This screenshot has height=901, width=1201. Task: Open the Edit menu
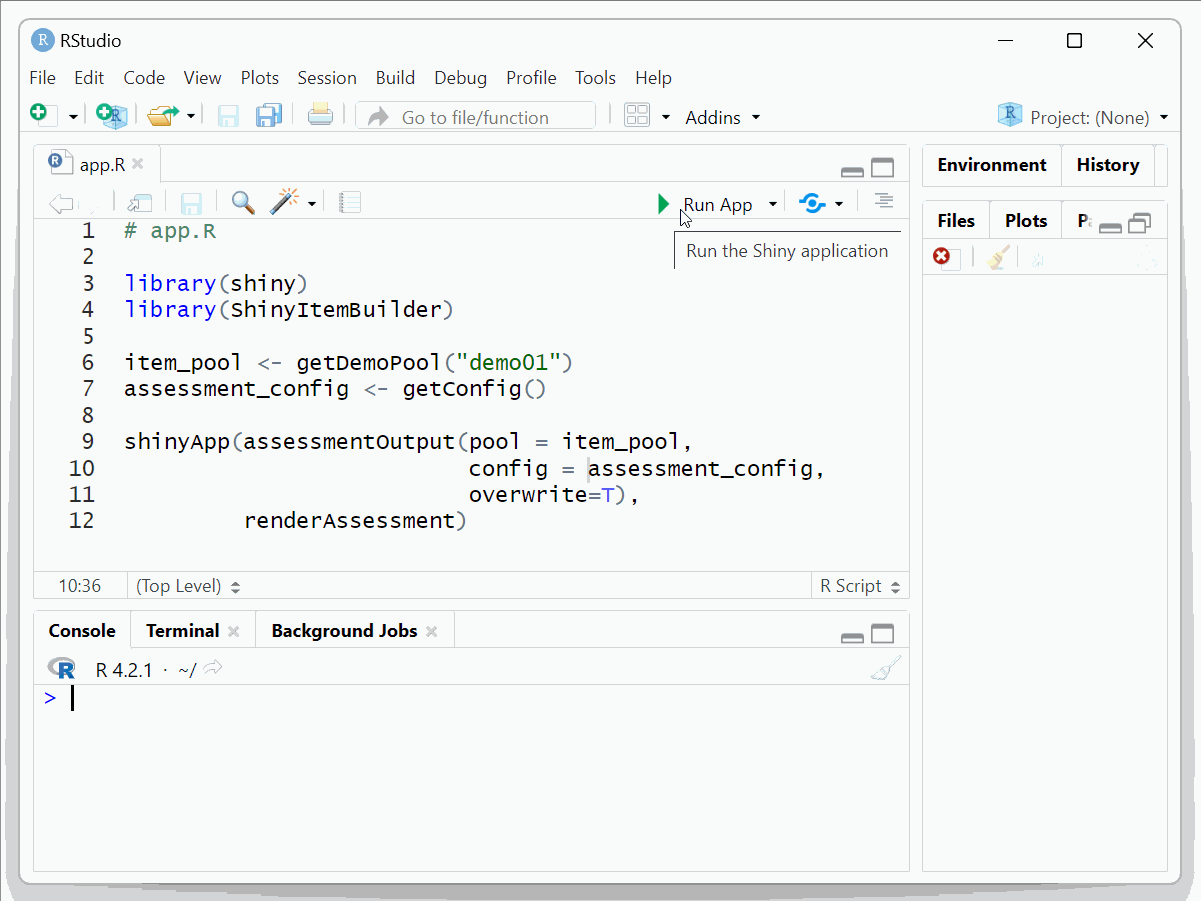[89, 78]
